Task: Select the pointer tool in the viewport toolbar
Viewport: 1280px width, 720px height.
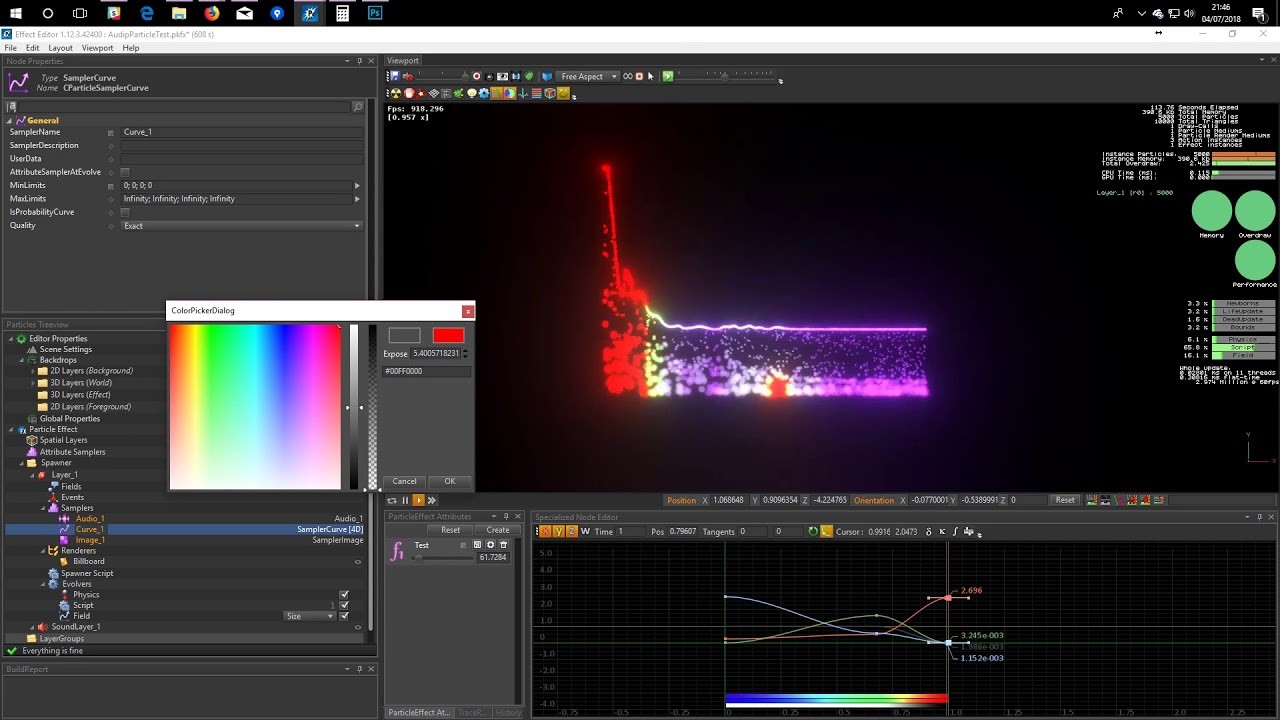Action: point(650,77)
